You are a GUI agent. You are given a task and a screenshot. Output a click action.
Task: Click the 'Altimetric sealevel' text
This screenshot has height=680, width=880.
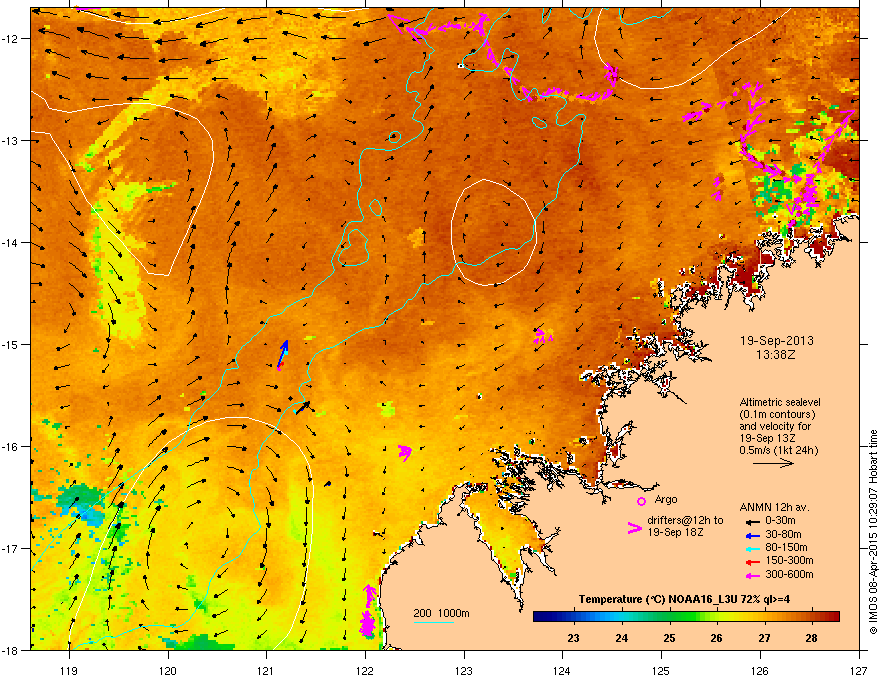tap(780, 402)
